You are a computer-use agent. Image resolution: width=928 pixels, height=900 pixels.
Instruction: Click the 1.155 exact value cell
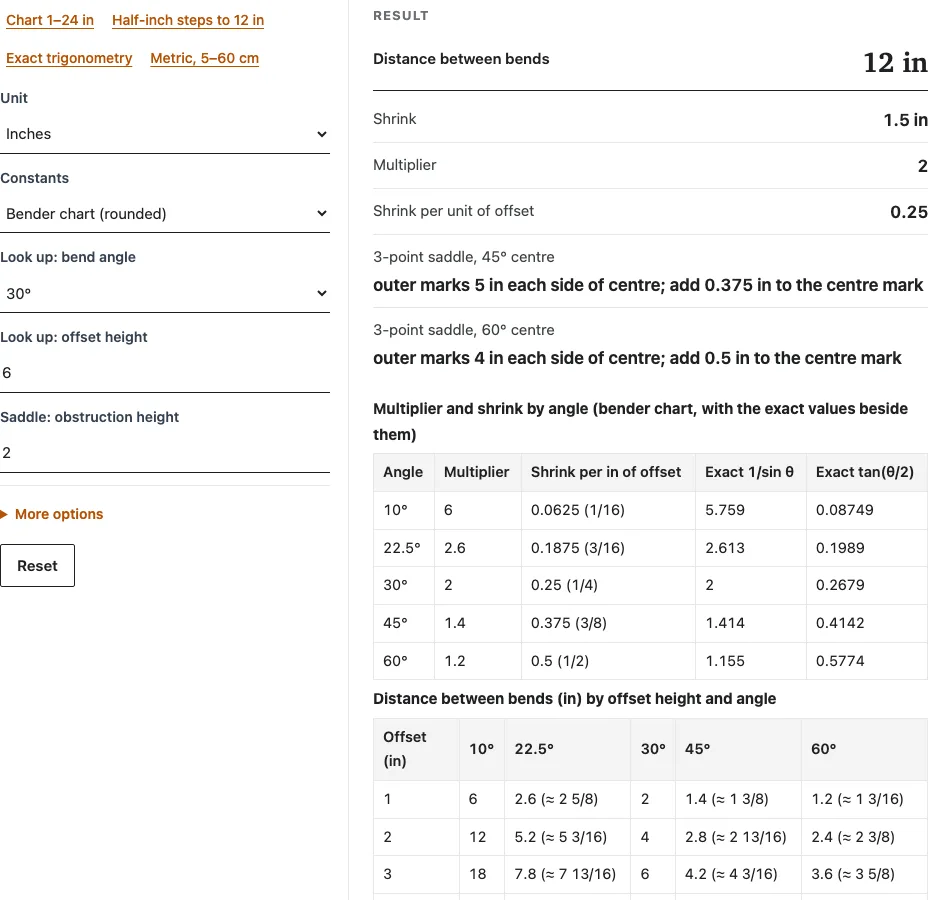pyautogui.click(x=750, y=661)
